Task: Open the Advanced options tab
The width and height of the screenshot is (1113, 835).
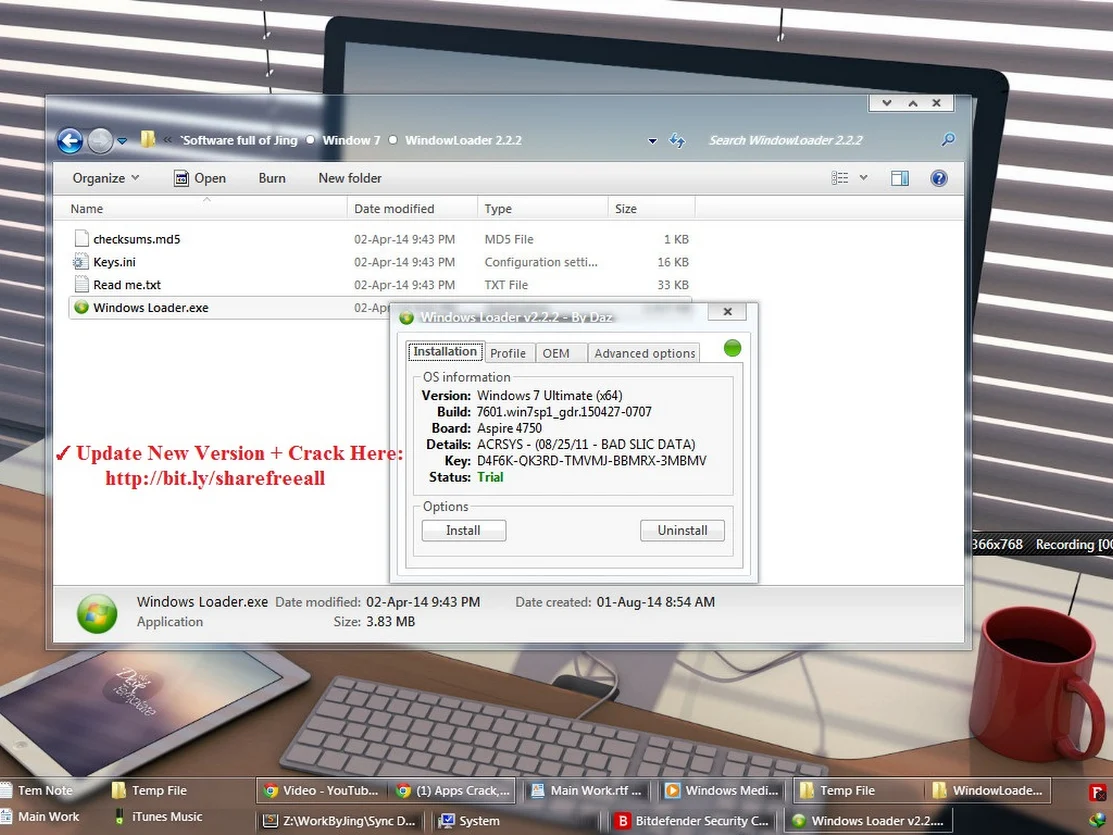Action: (x=645, y=353)
